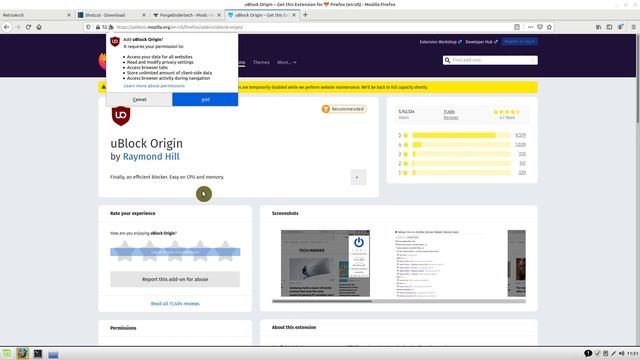Click Firefox window icon in taskbar
640x360 pixels.
(x=22, y=353)
